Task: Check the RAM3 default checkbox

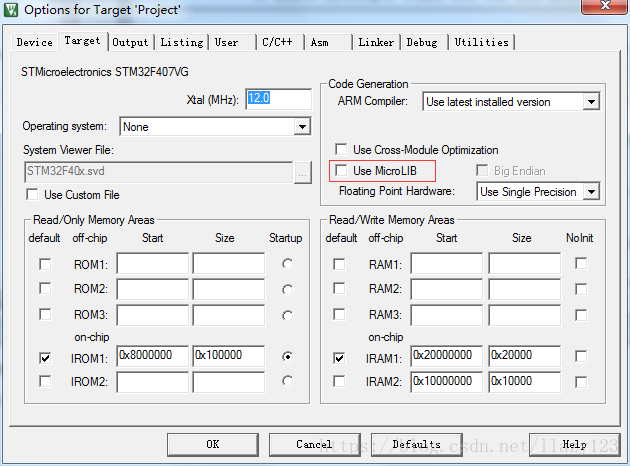Action: click(x=339, y=314)
